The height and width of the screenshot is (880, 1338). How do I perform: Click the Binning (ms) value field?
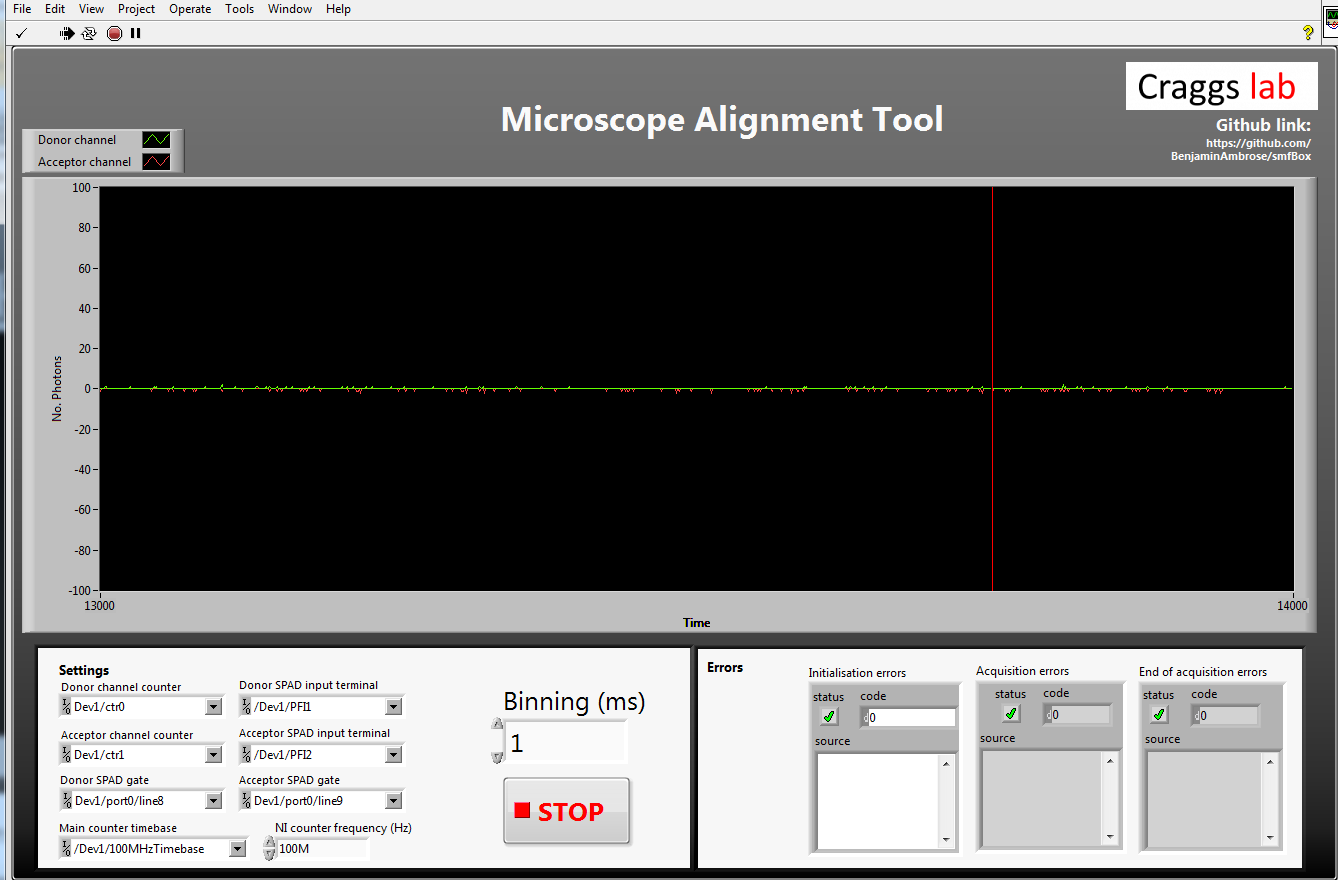(x=566, y=743)
